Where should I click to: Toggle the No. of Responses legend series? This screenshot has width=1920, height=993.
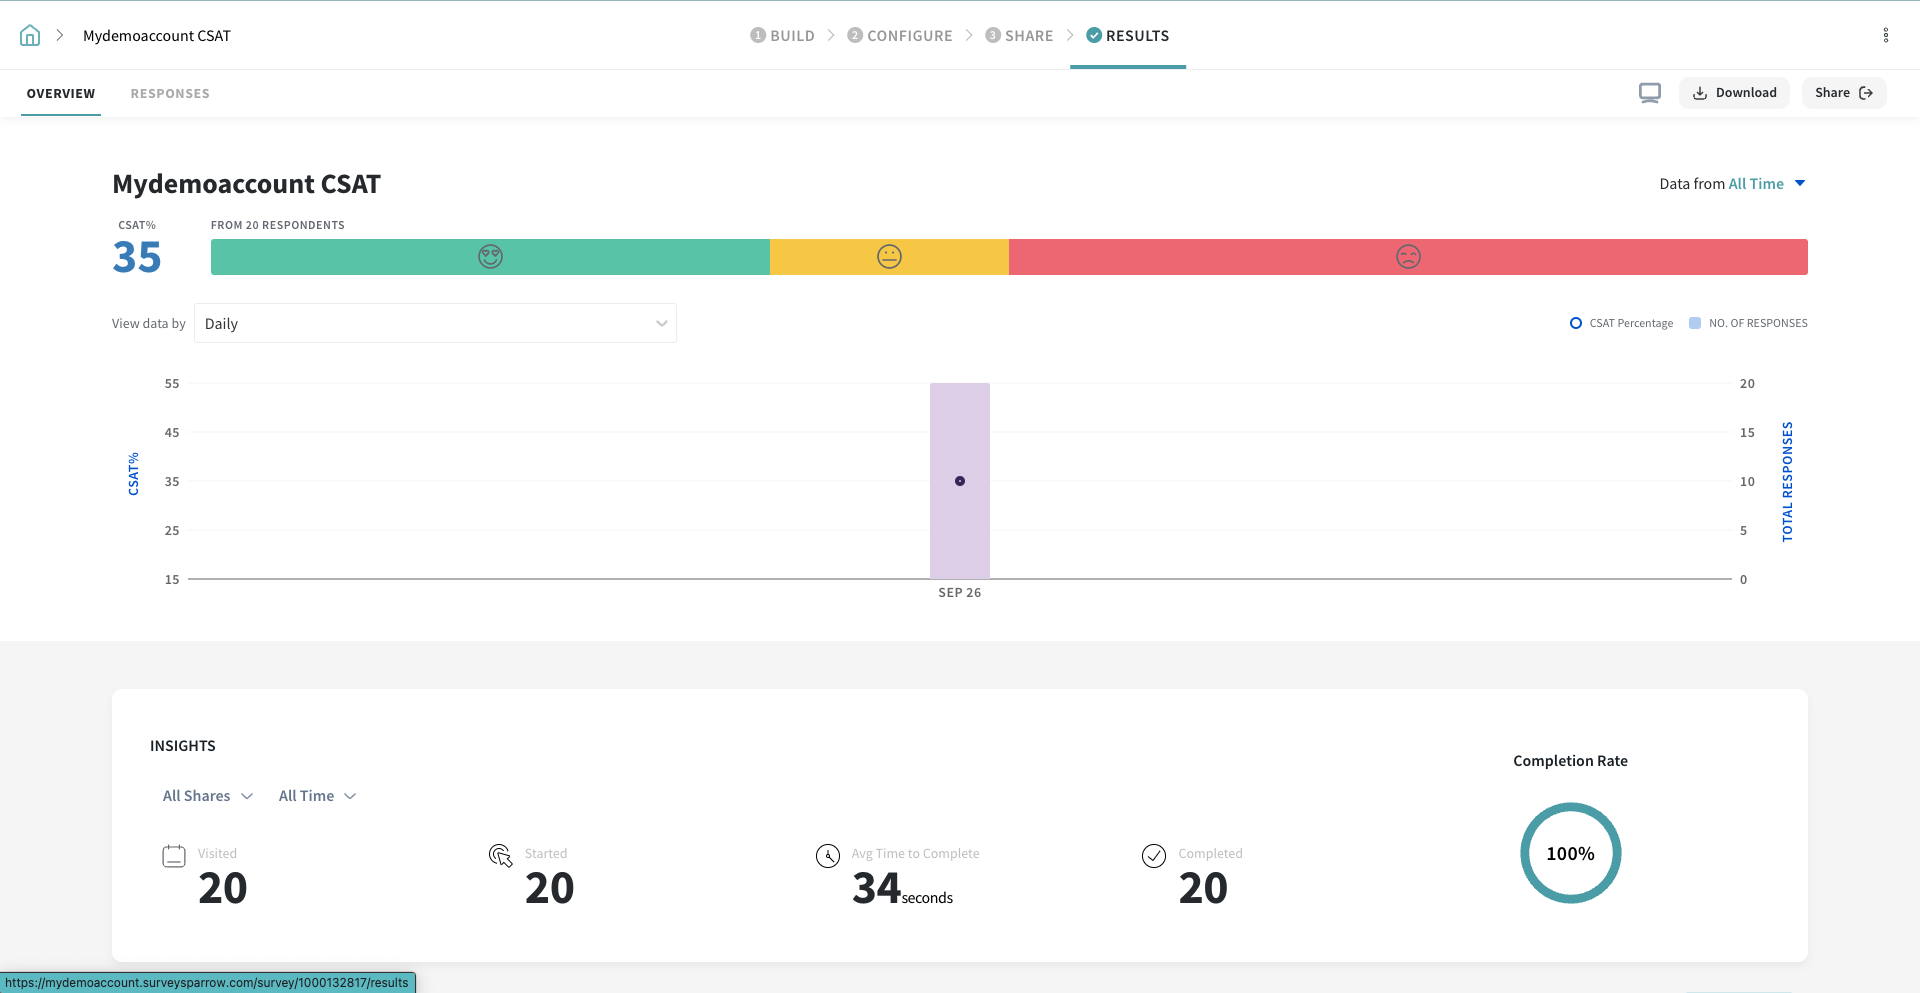pyautogui.click(x=1748, y=323)
